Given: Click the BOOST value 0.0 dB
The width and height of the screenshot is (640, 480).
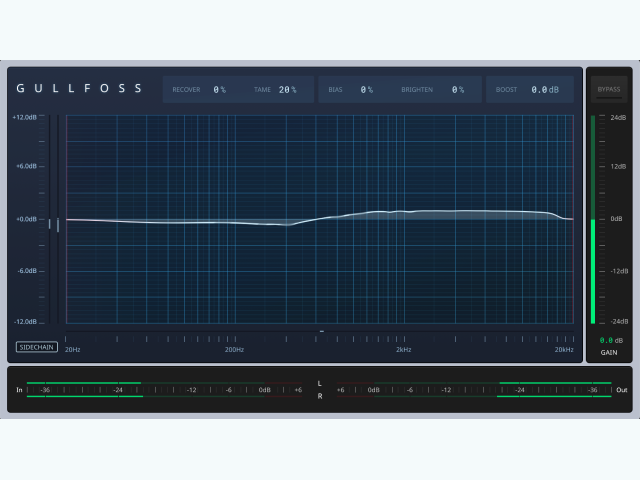Looking at the screenshot, I should coord(545,90).
